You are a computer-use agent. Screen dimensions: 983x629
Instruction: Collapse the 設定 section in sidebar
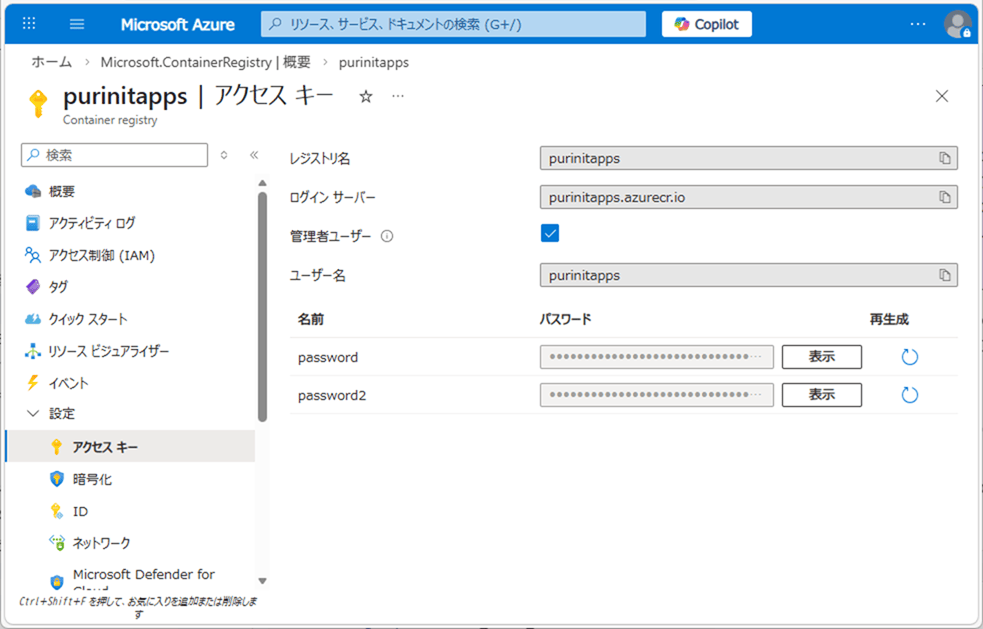tap(33, 414)
